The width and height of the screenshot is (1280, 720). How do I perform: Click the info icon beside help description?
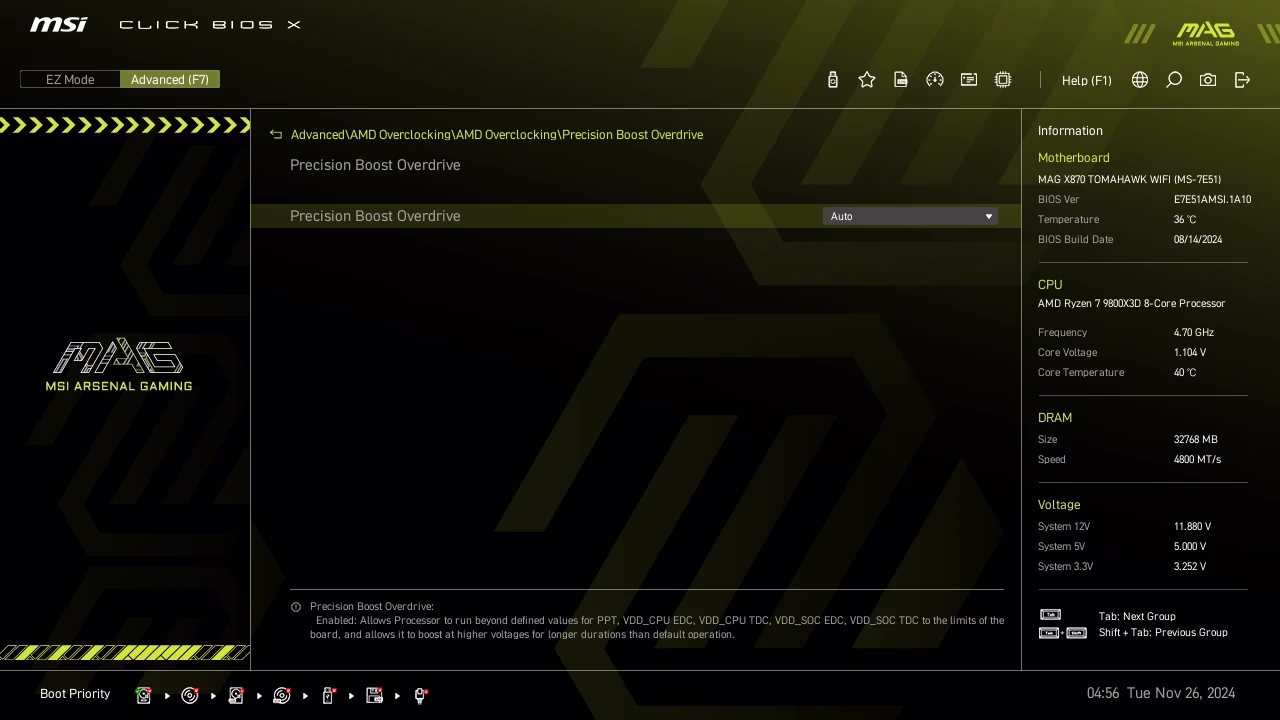click(296, 607)
